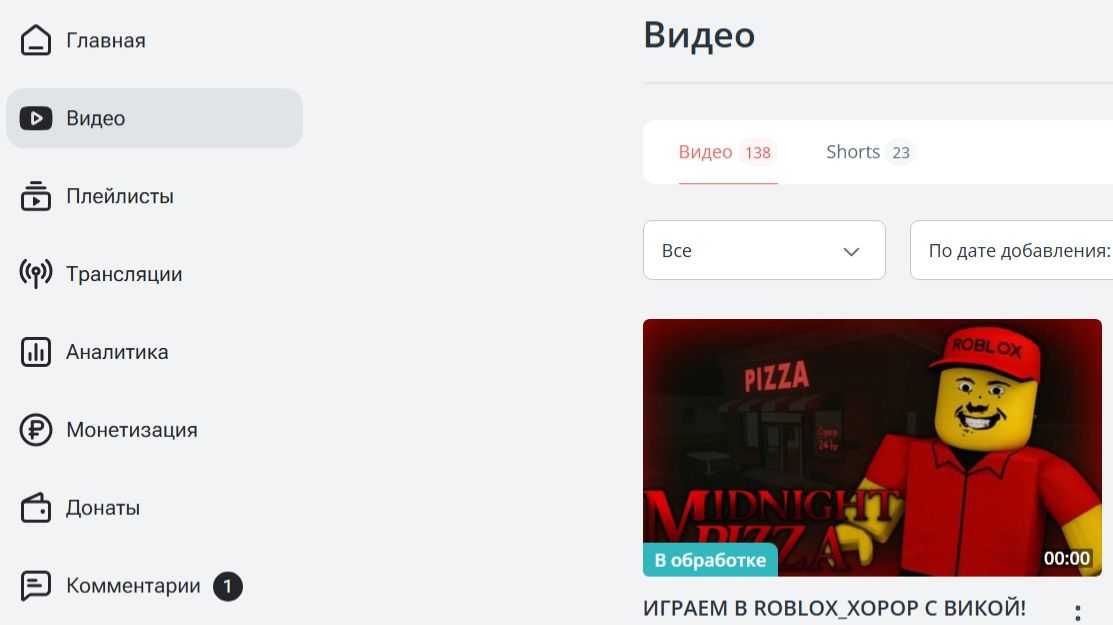Screen dimensions: 1113x625
Task: Go to Главная in sidebar
Action: coord(106,40)
